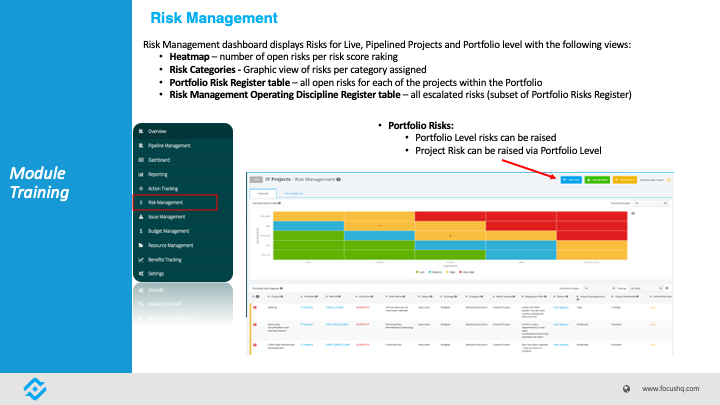This screenshot has width=720, height=405.
Task: Open owner link in eBilling row
Action: pyautogui.click(x=561, y=307)
